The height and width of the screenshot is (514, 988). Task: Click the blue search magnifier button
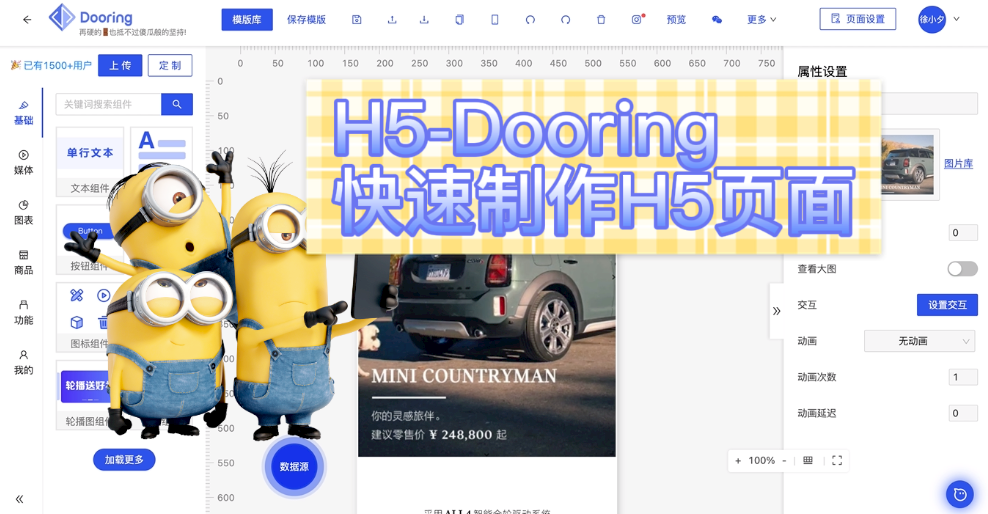[x=177, y=104]
